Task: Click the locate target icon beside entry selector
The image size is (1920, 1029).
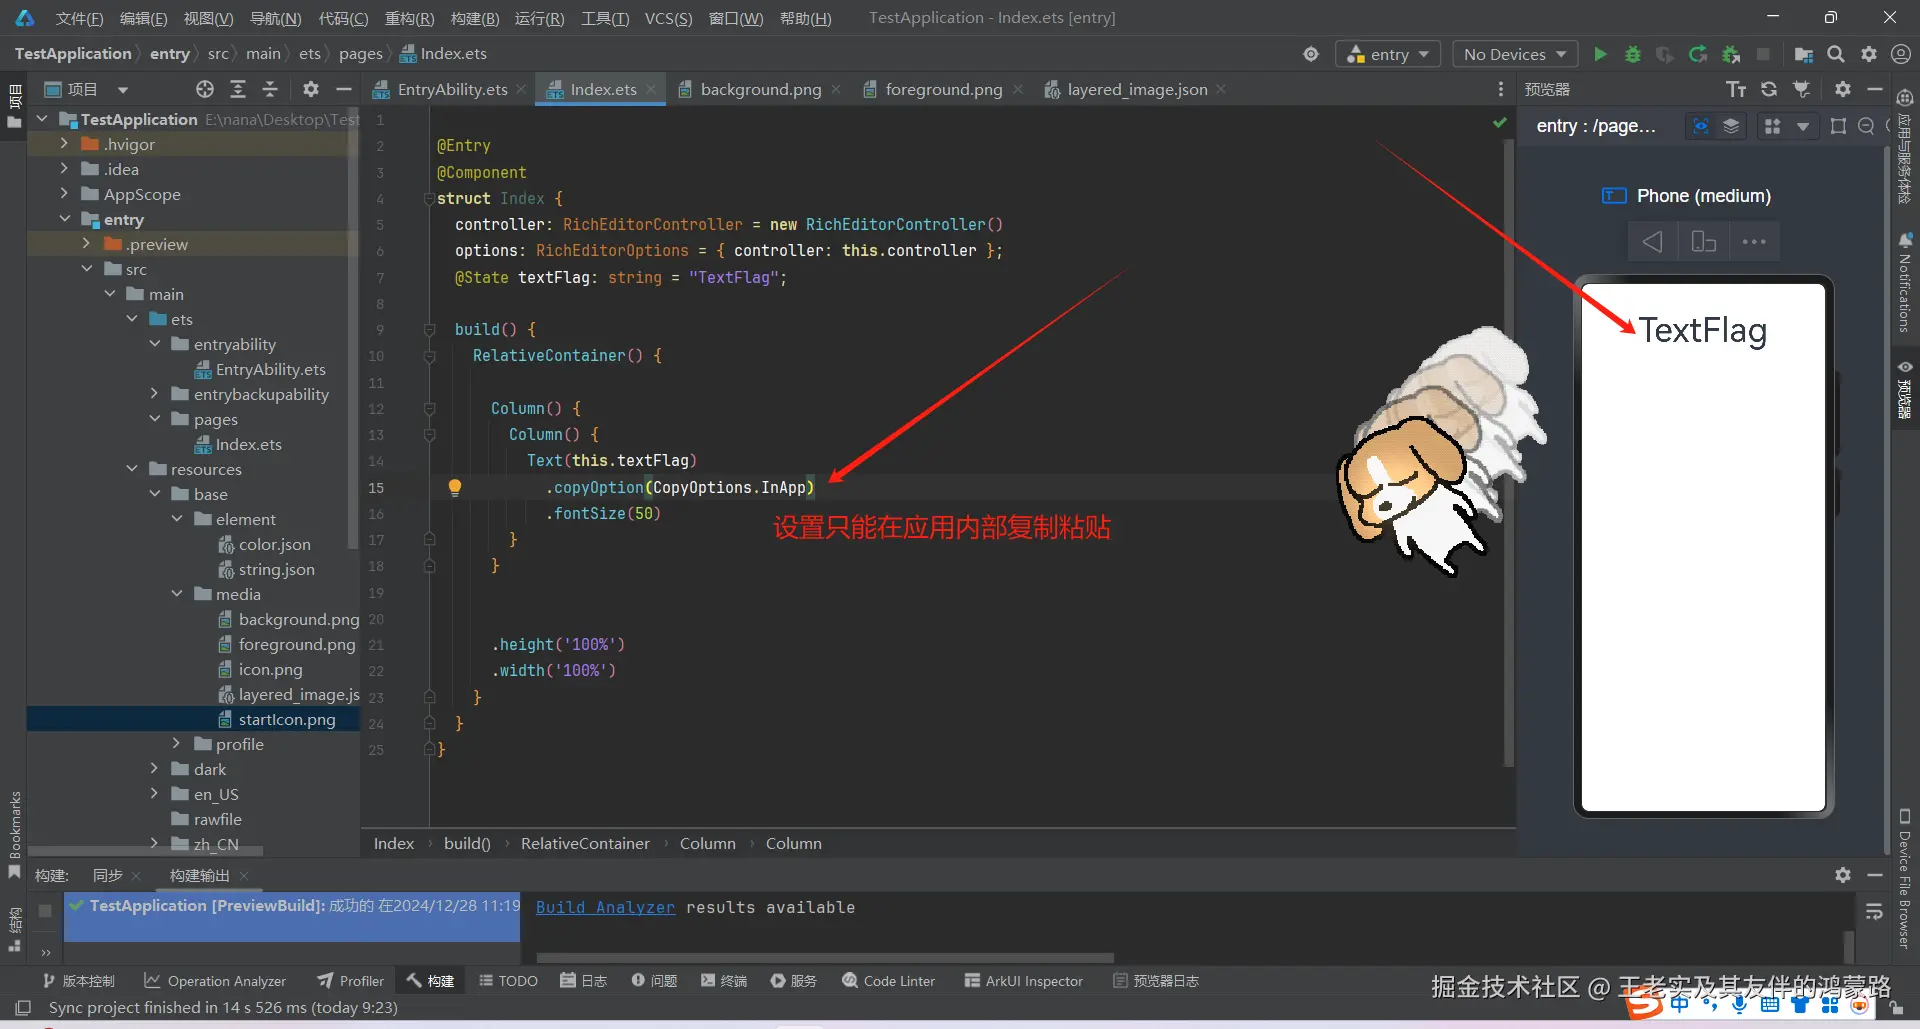Action: [1311, 54]
